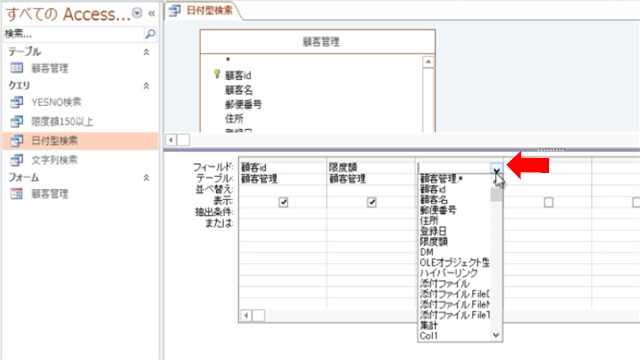Collapse the テーブル group chevron
This screenshot has height=360, width=640.
pos(146,52)
